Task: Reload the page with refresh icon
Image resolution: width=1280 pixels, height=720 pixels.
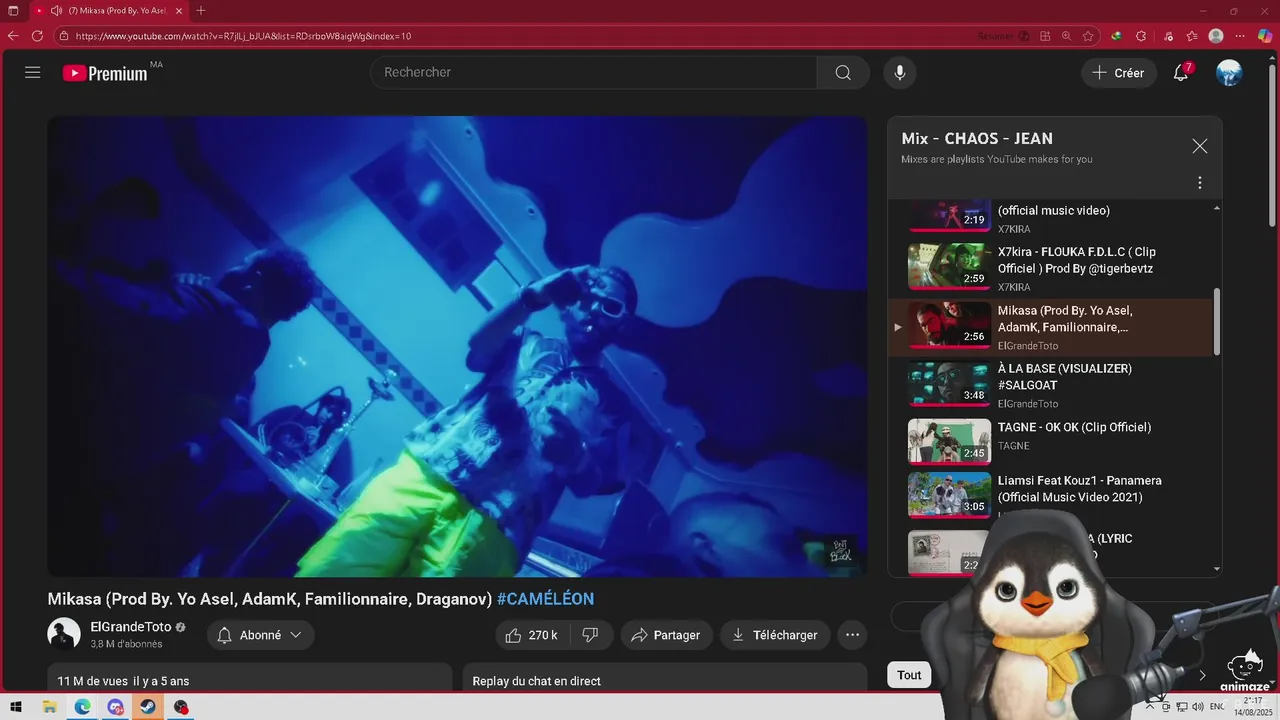Action: pyautogui.click(x=37, y=36)
